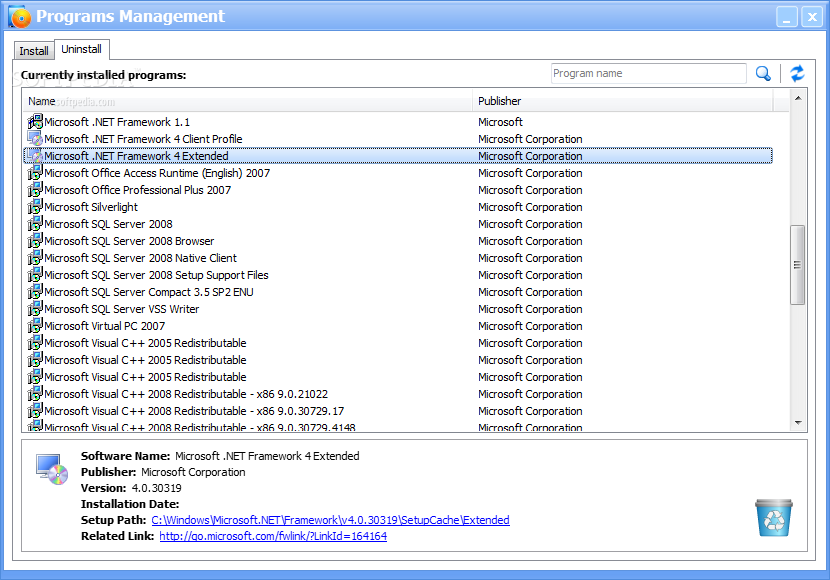Select Microsoft SQL Server VSS Writer
Viewport: 830px width, 580px height.
398,309
